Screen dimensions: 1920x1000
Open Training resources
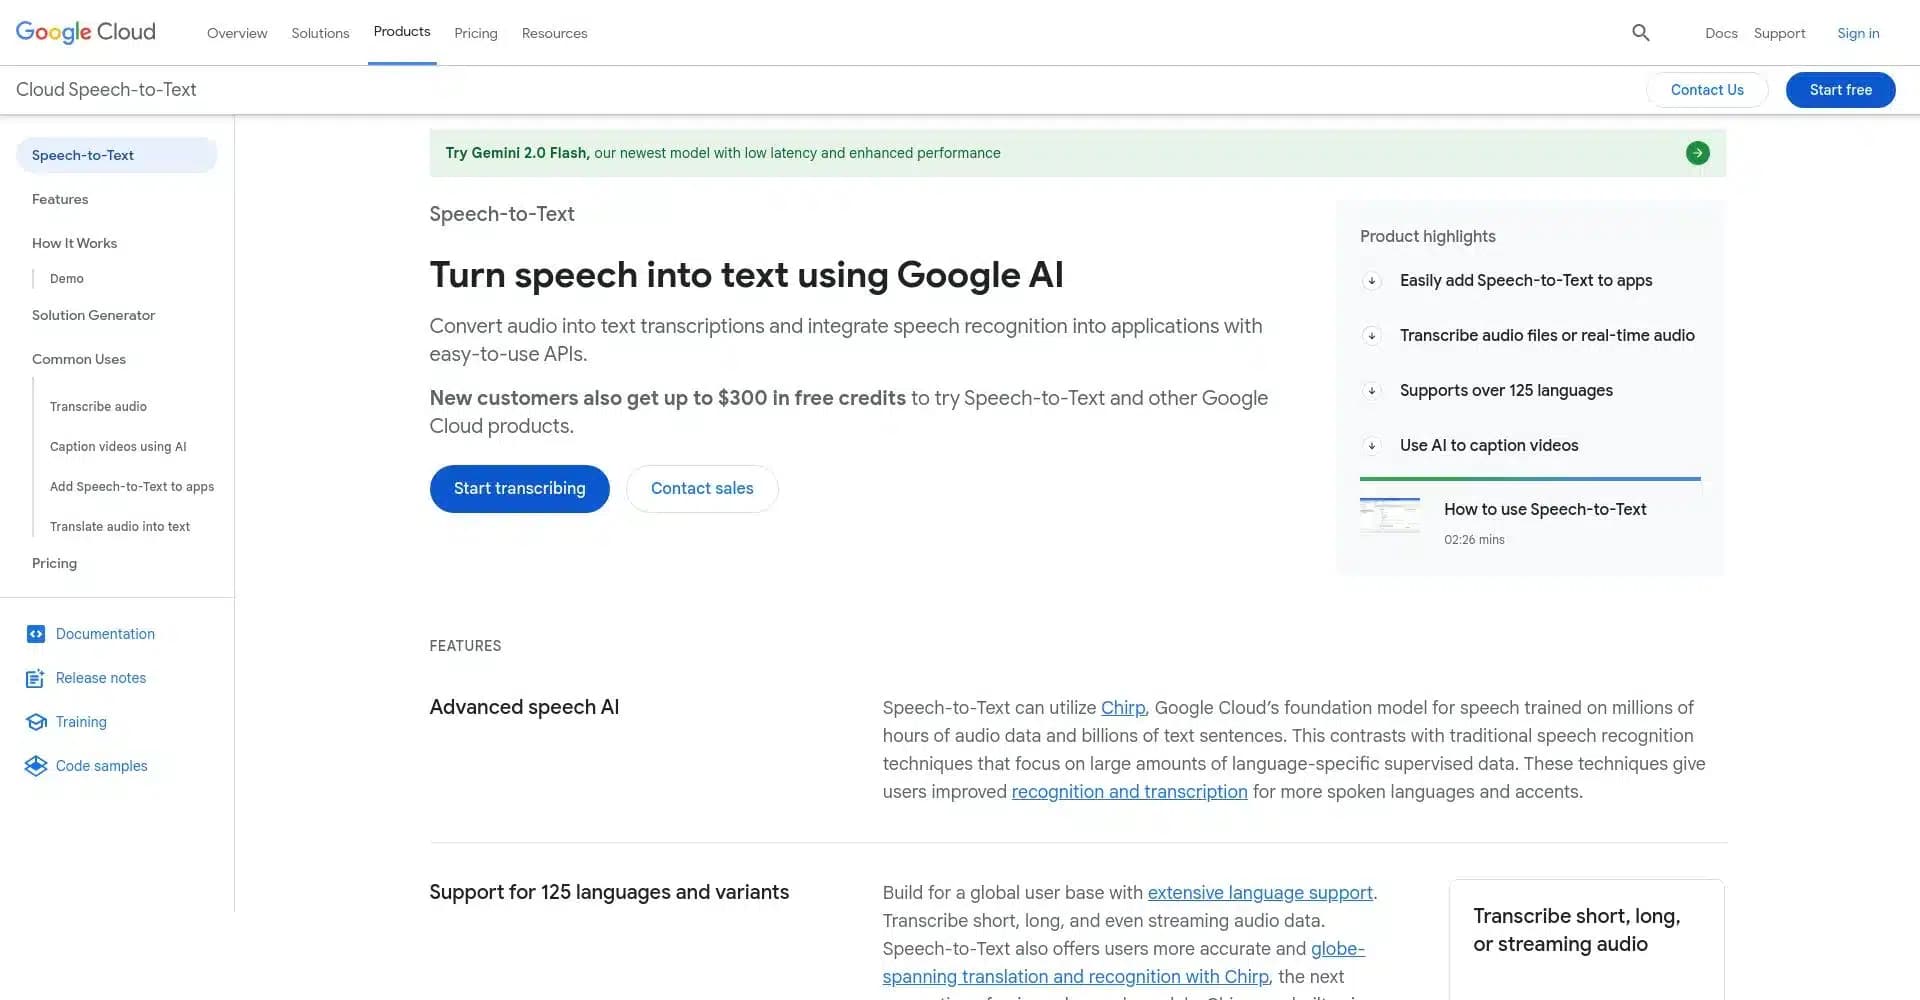point(80,721)
